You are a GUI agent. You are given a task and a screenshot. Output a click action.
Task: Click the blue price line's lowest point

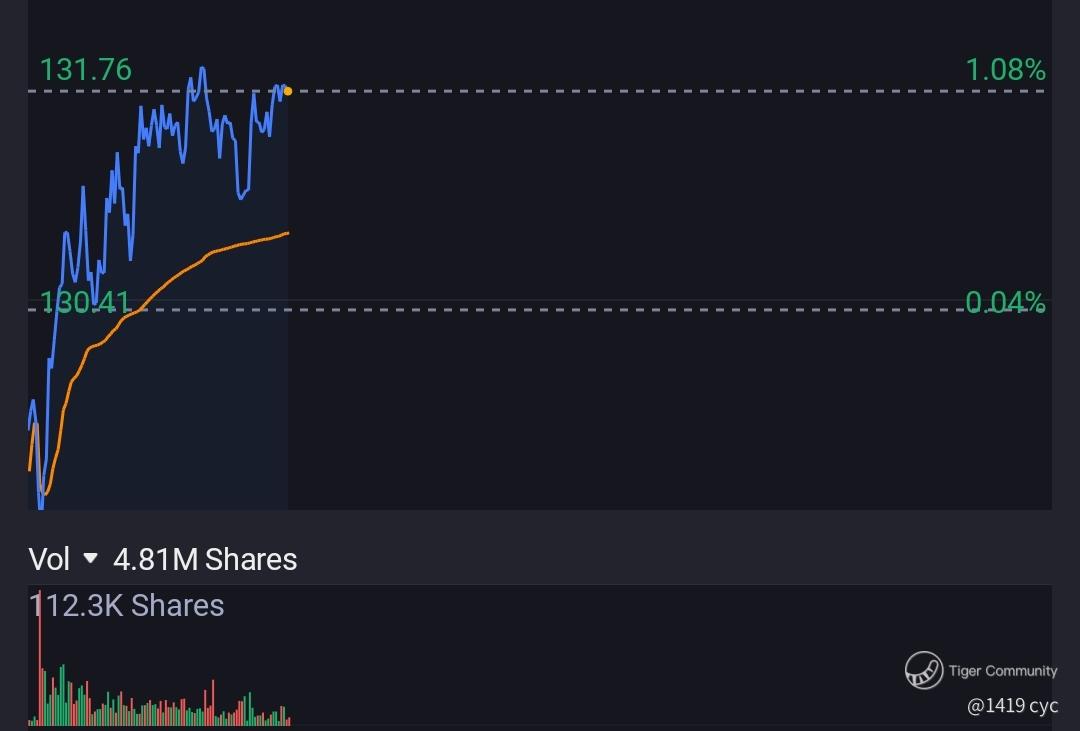point(41,505)
